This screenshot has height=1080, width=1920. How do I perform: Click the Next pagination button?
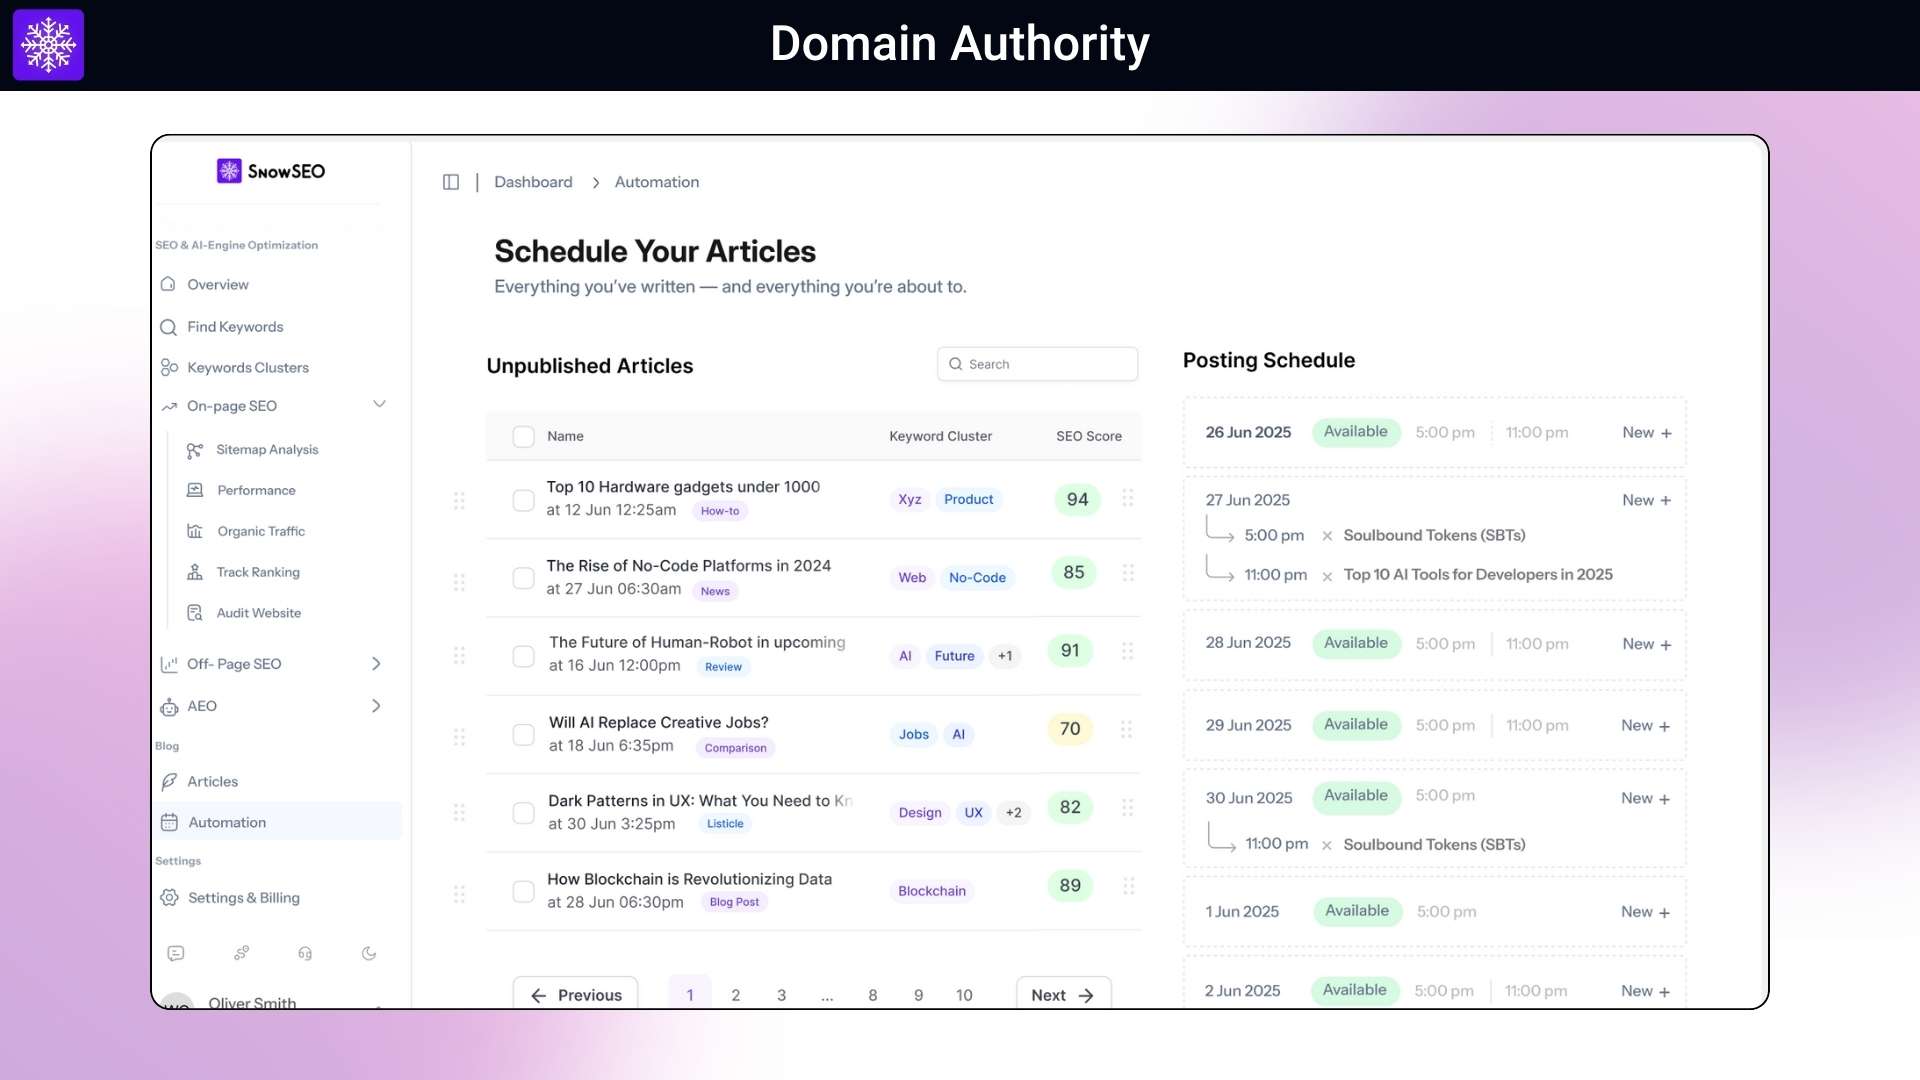(x=1062, y=995)
